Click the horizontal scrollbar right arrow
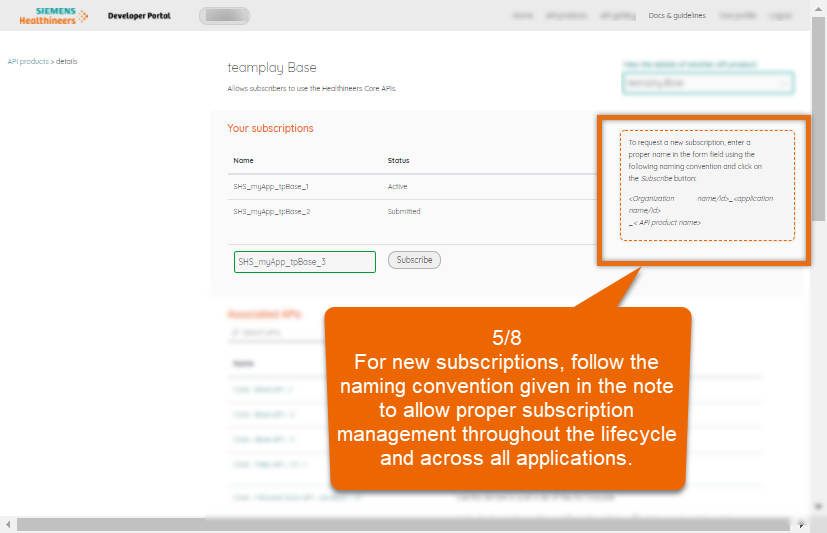Image resolution: width=827 pixels, height=533 pixels. (x=802, y=525)
